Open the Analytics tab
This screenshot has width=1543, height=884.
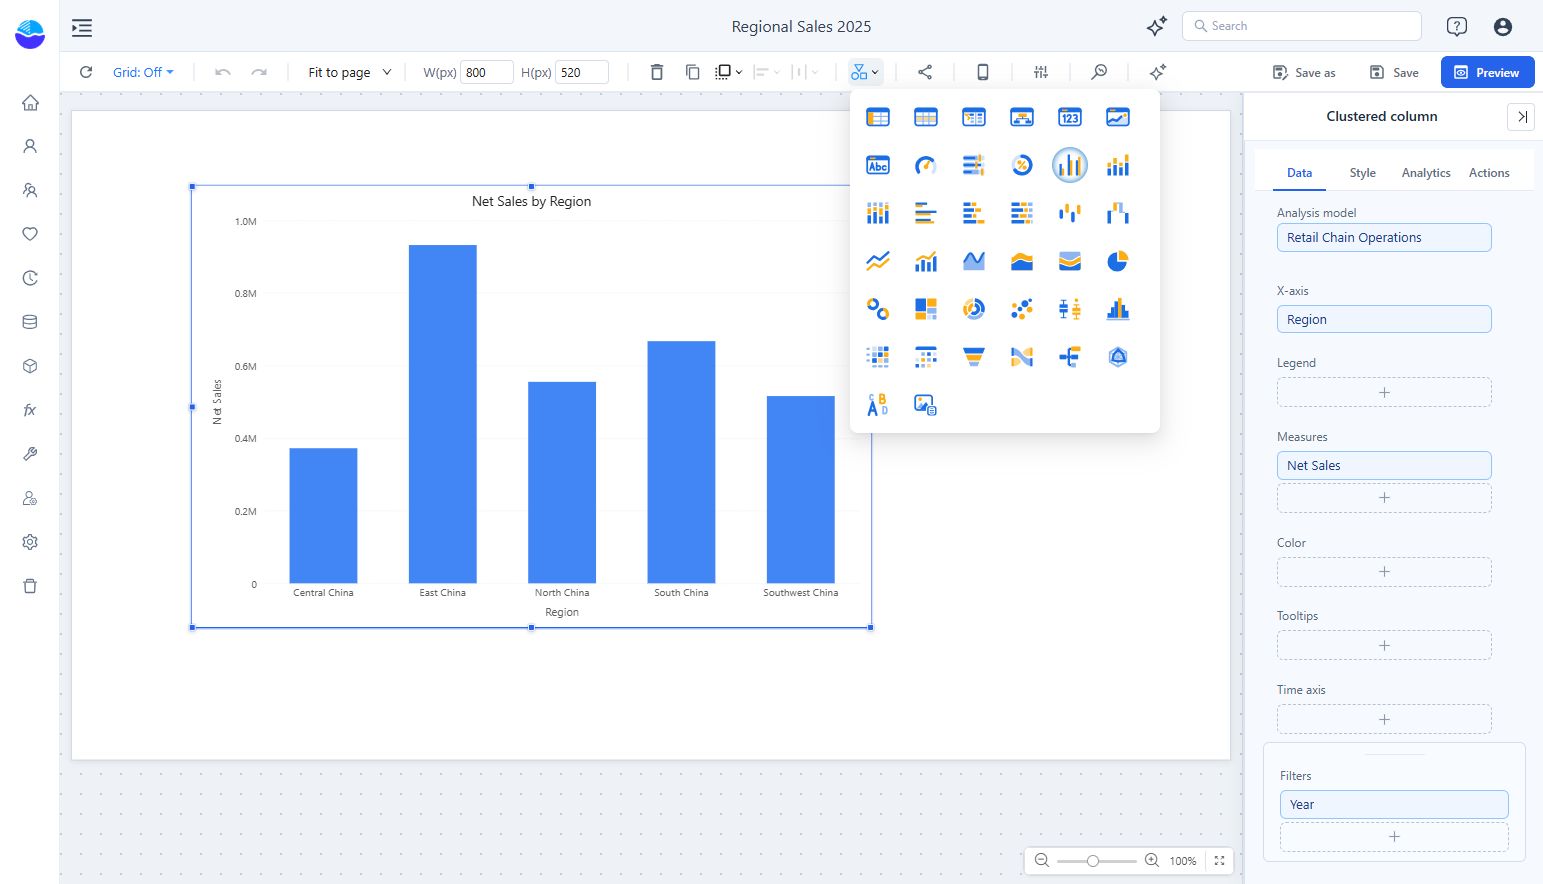(1426, 173)
